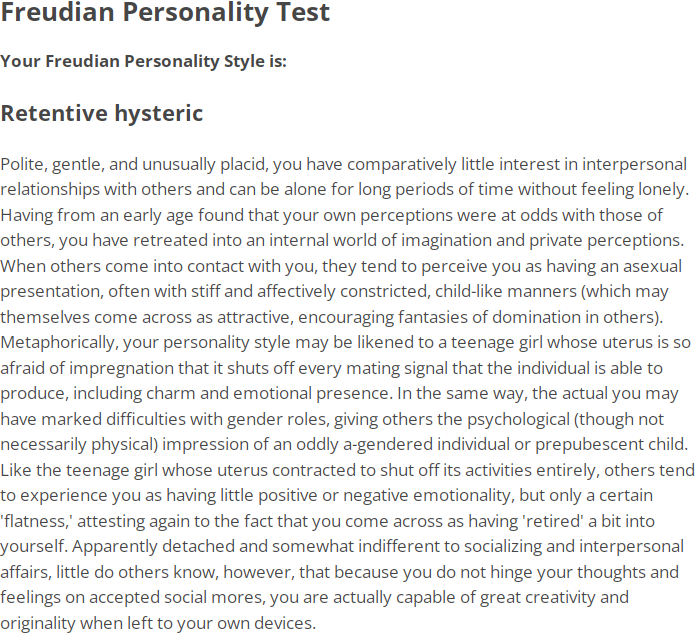Click the "Freudian Personality Test" page heading
Screen dimensions: 695x634
point(165,14)
